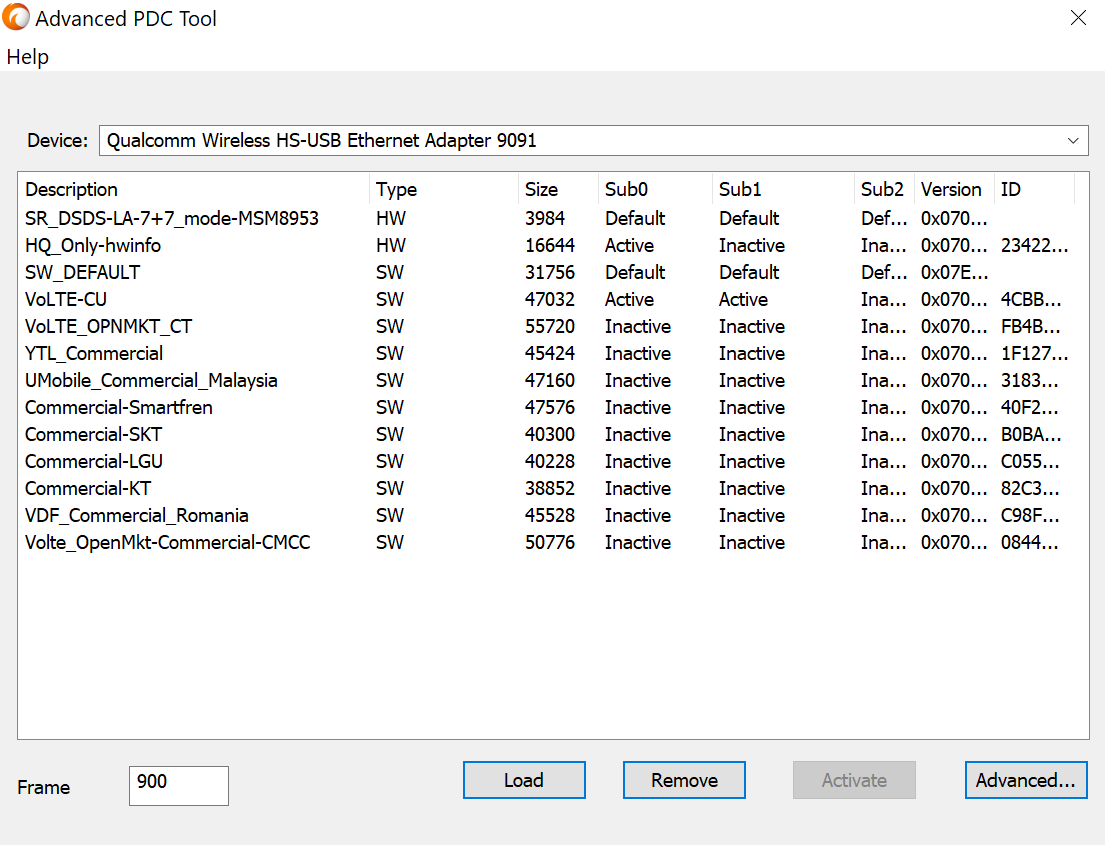Click size value 47032
Screen dimensions: 1105x845
[x=550, y=300]
